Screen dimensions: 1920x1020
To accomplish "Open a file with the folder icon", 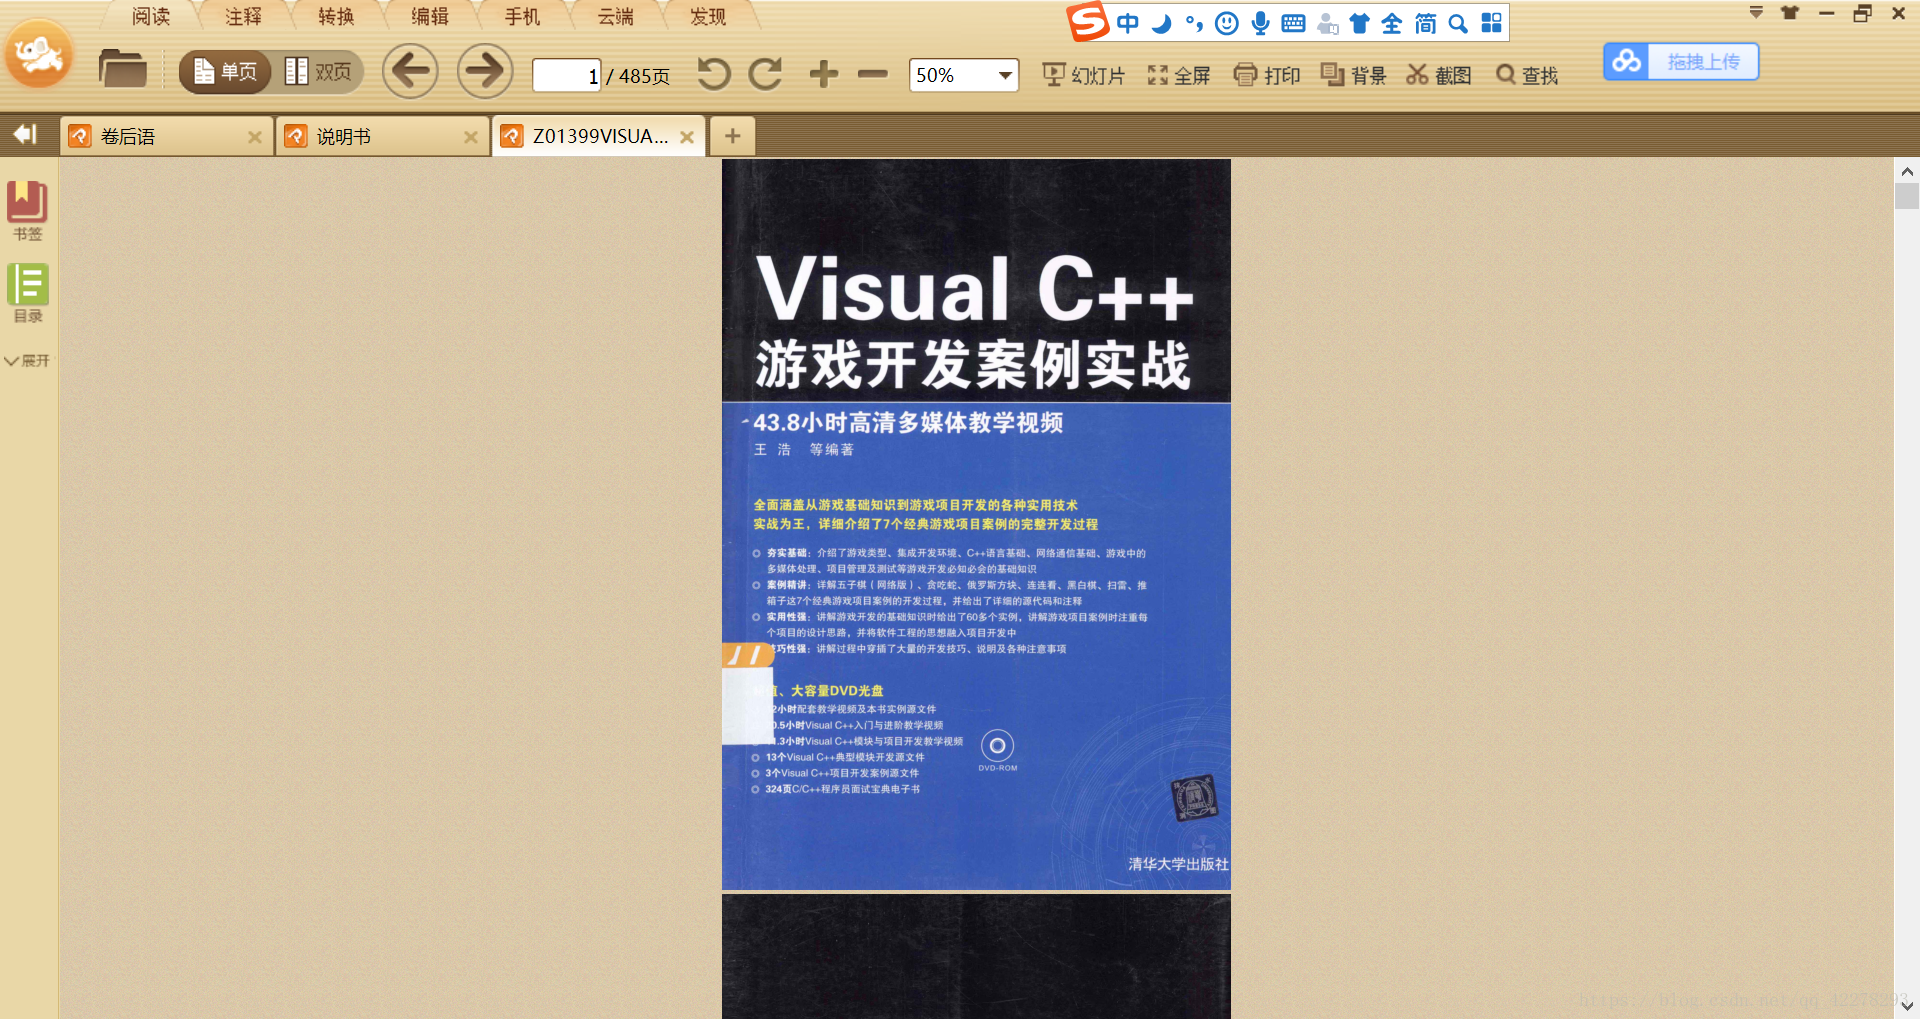I will click(x=123, y=69).
